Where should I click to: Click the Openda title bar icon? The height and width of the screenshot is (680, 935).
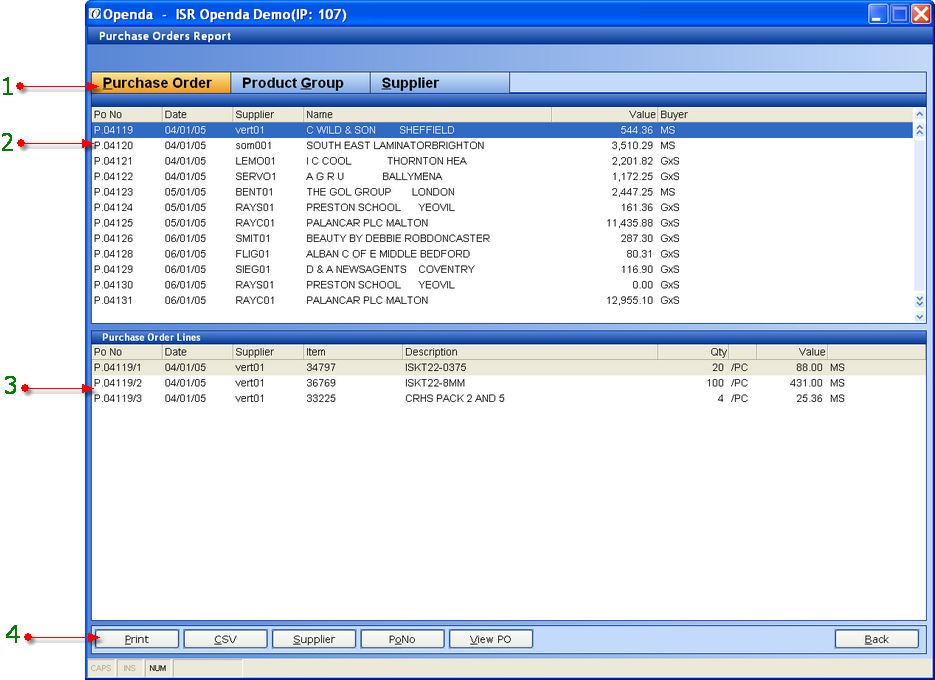point(95,14)
